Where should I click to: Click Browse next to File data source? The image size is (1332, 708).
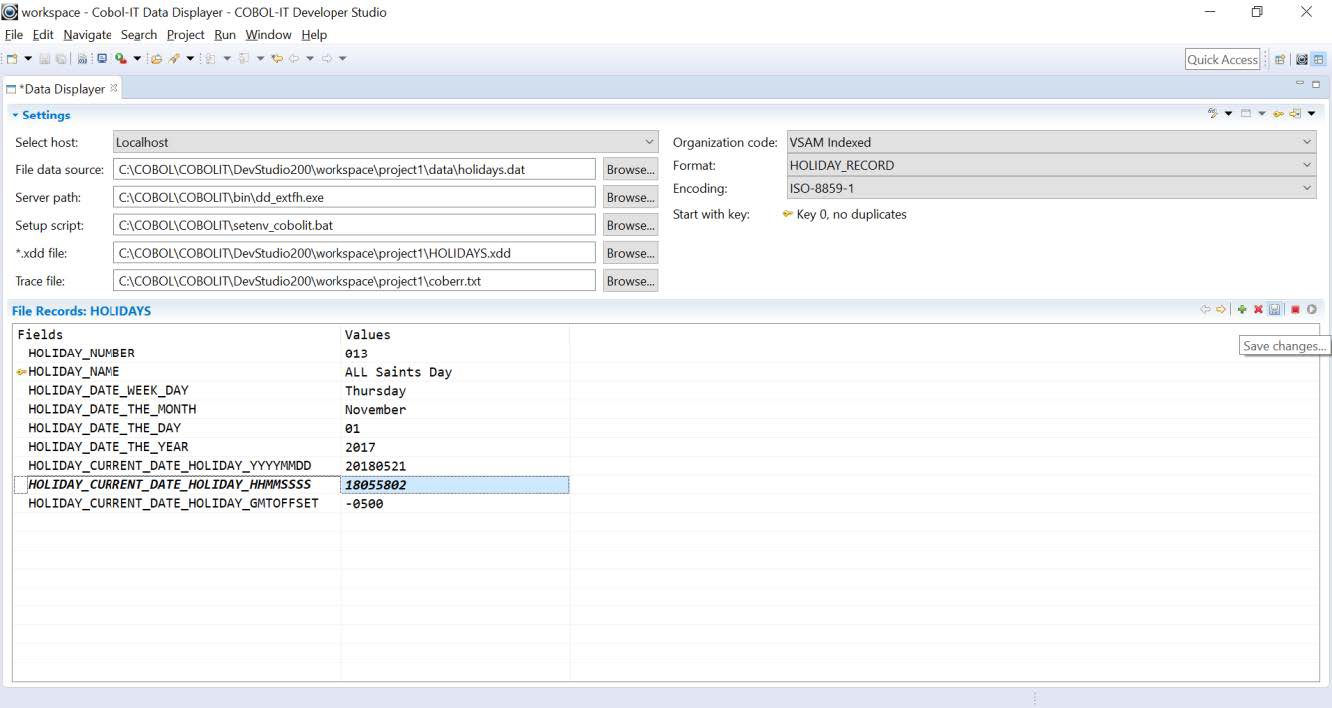(x=630, y=170)
